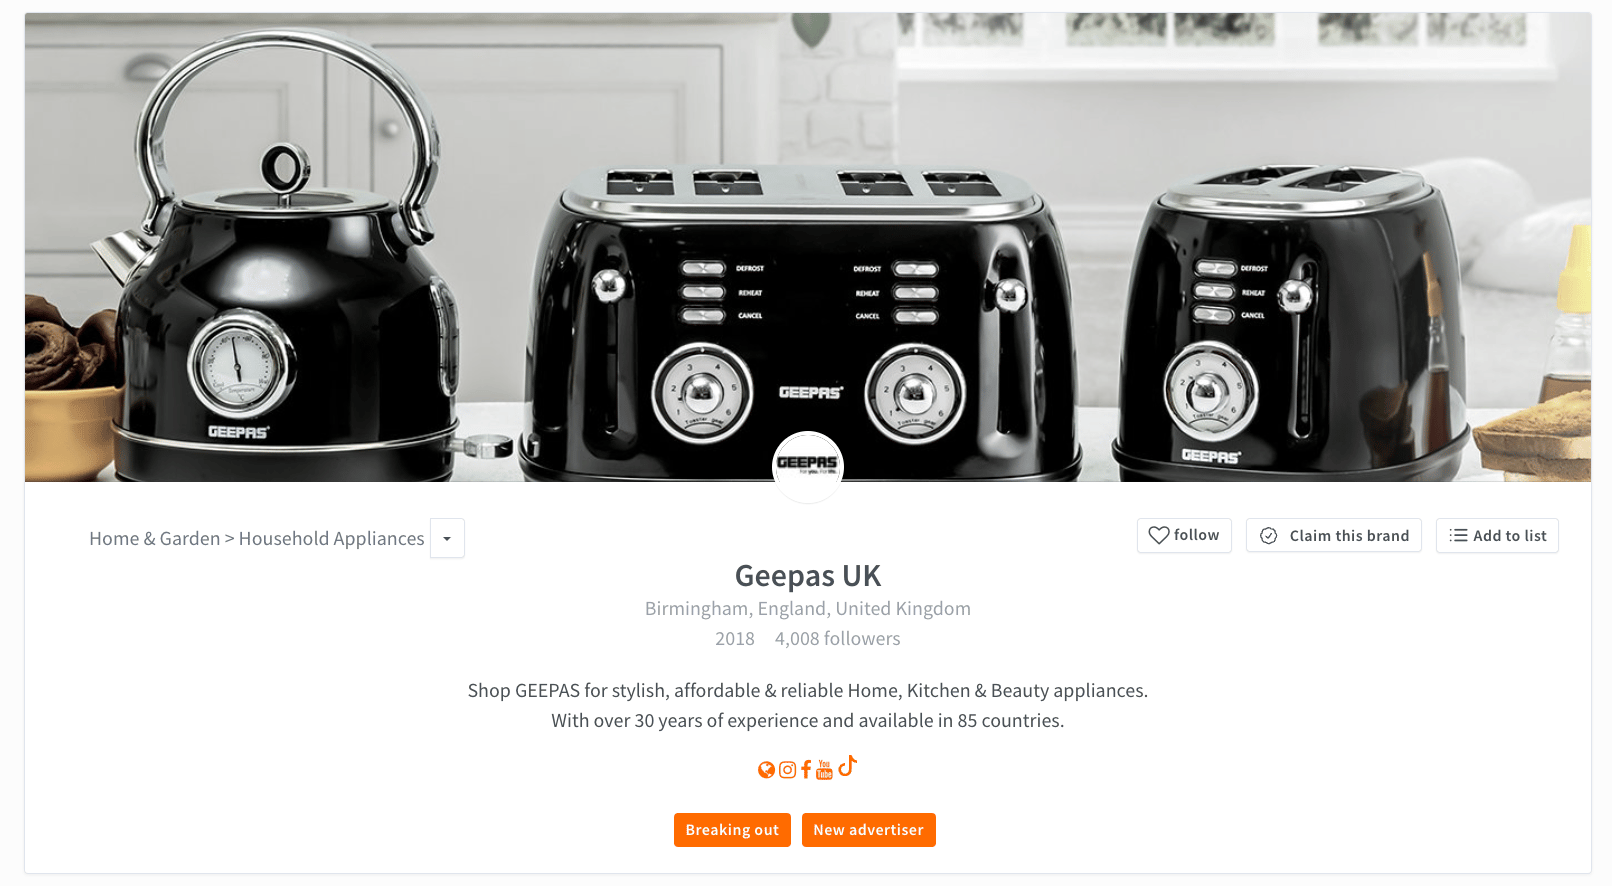Visit the Facebook page icon
The image size is (1612, 886).
pos(806,770)
